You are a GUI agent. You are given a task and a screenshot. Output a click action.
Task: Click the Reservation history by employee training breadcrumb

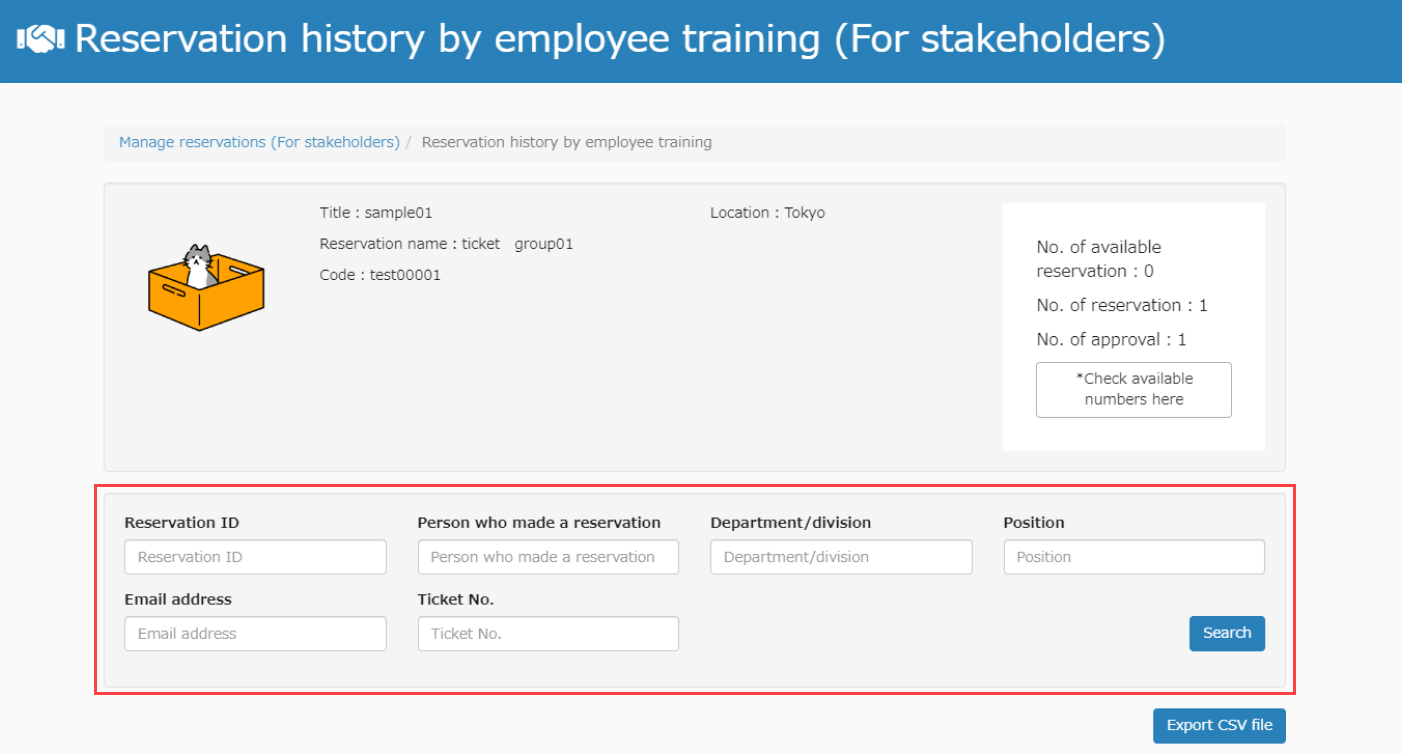(566, 142)
